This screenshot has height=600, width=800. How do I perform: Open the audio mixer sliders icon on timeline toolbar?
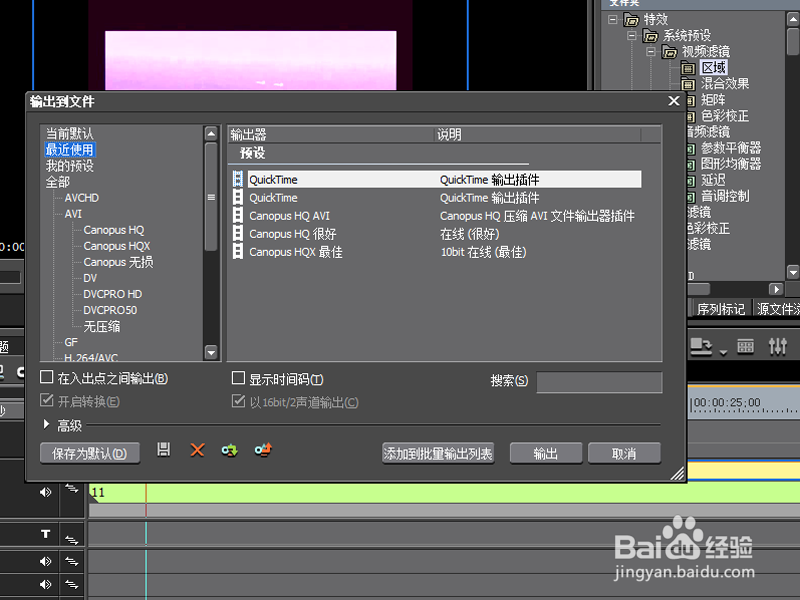point(778,346)
